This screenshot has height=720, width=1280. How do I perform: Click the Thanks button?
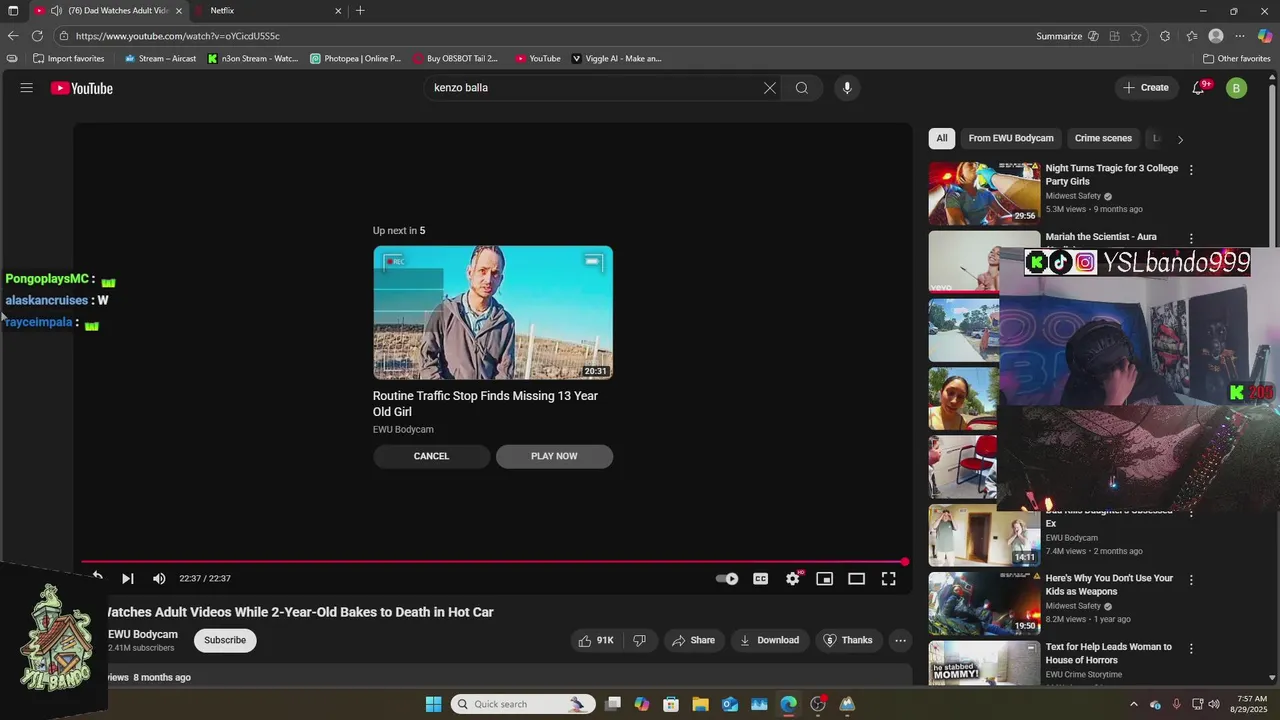(x=847, y=640)
